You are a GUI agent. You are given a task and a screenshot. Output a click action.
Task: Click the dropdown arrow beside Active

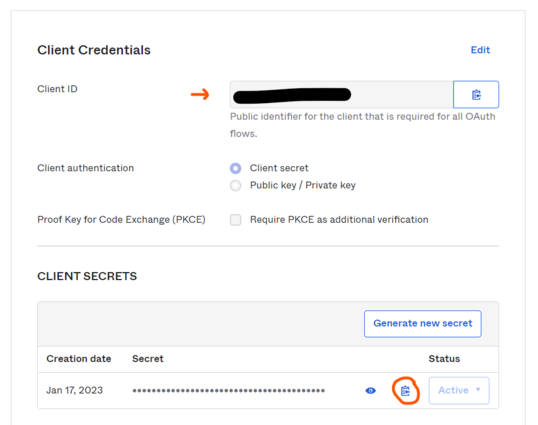point(478,390)
